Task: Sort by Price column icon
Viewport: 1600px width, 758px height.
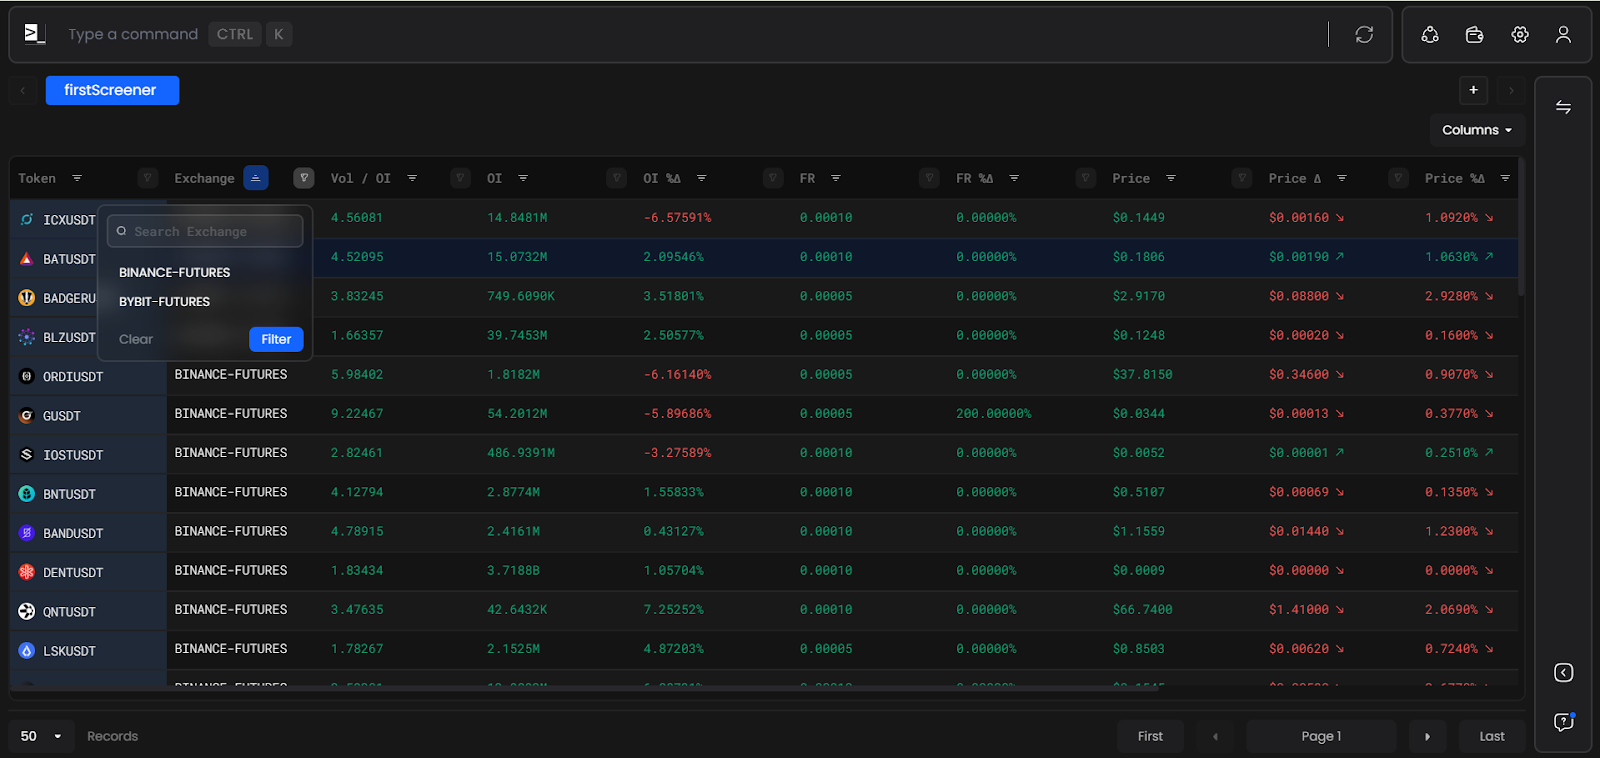Action: [1170, 178]
